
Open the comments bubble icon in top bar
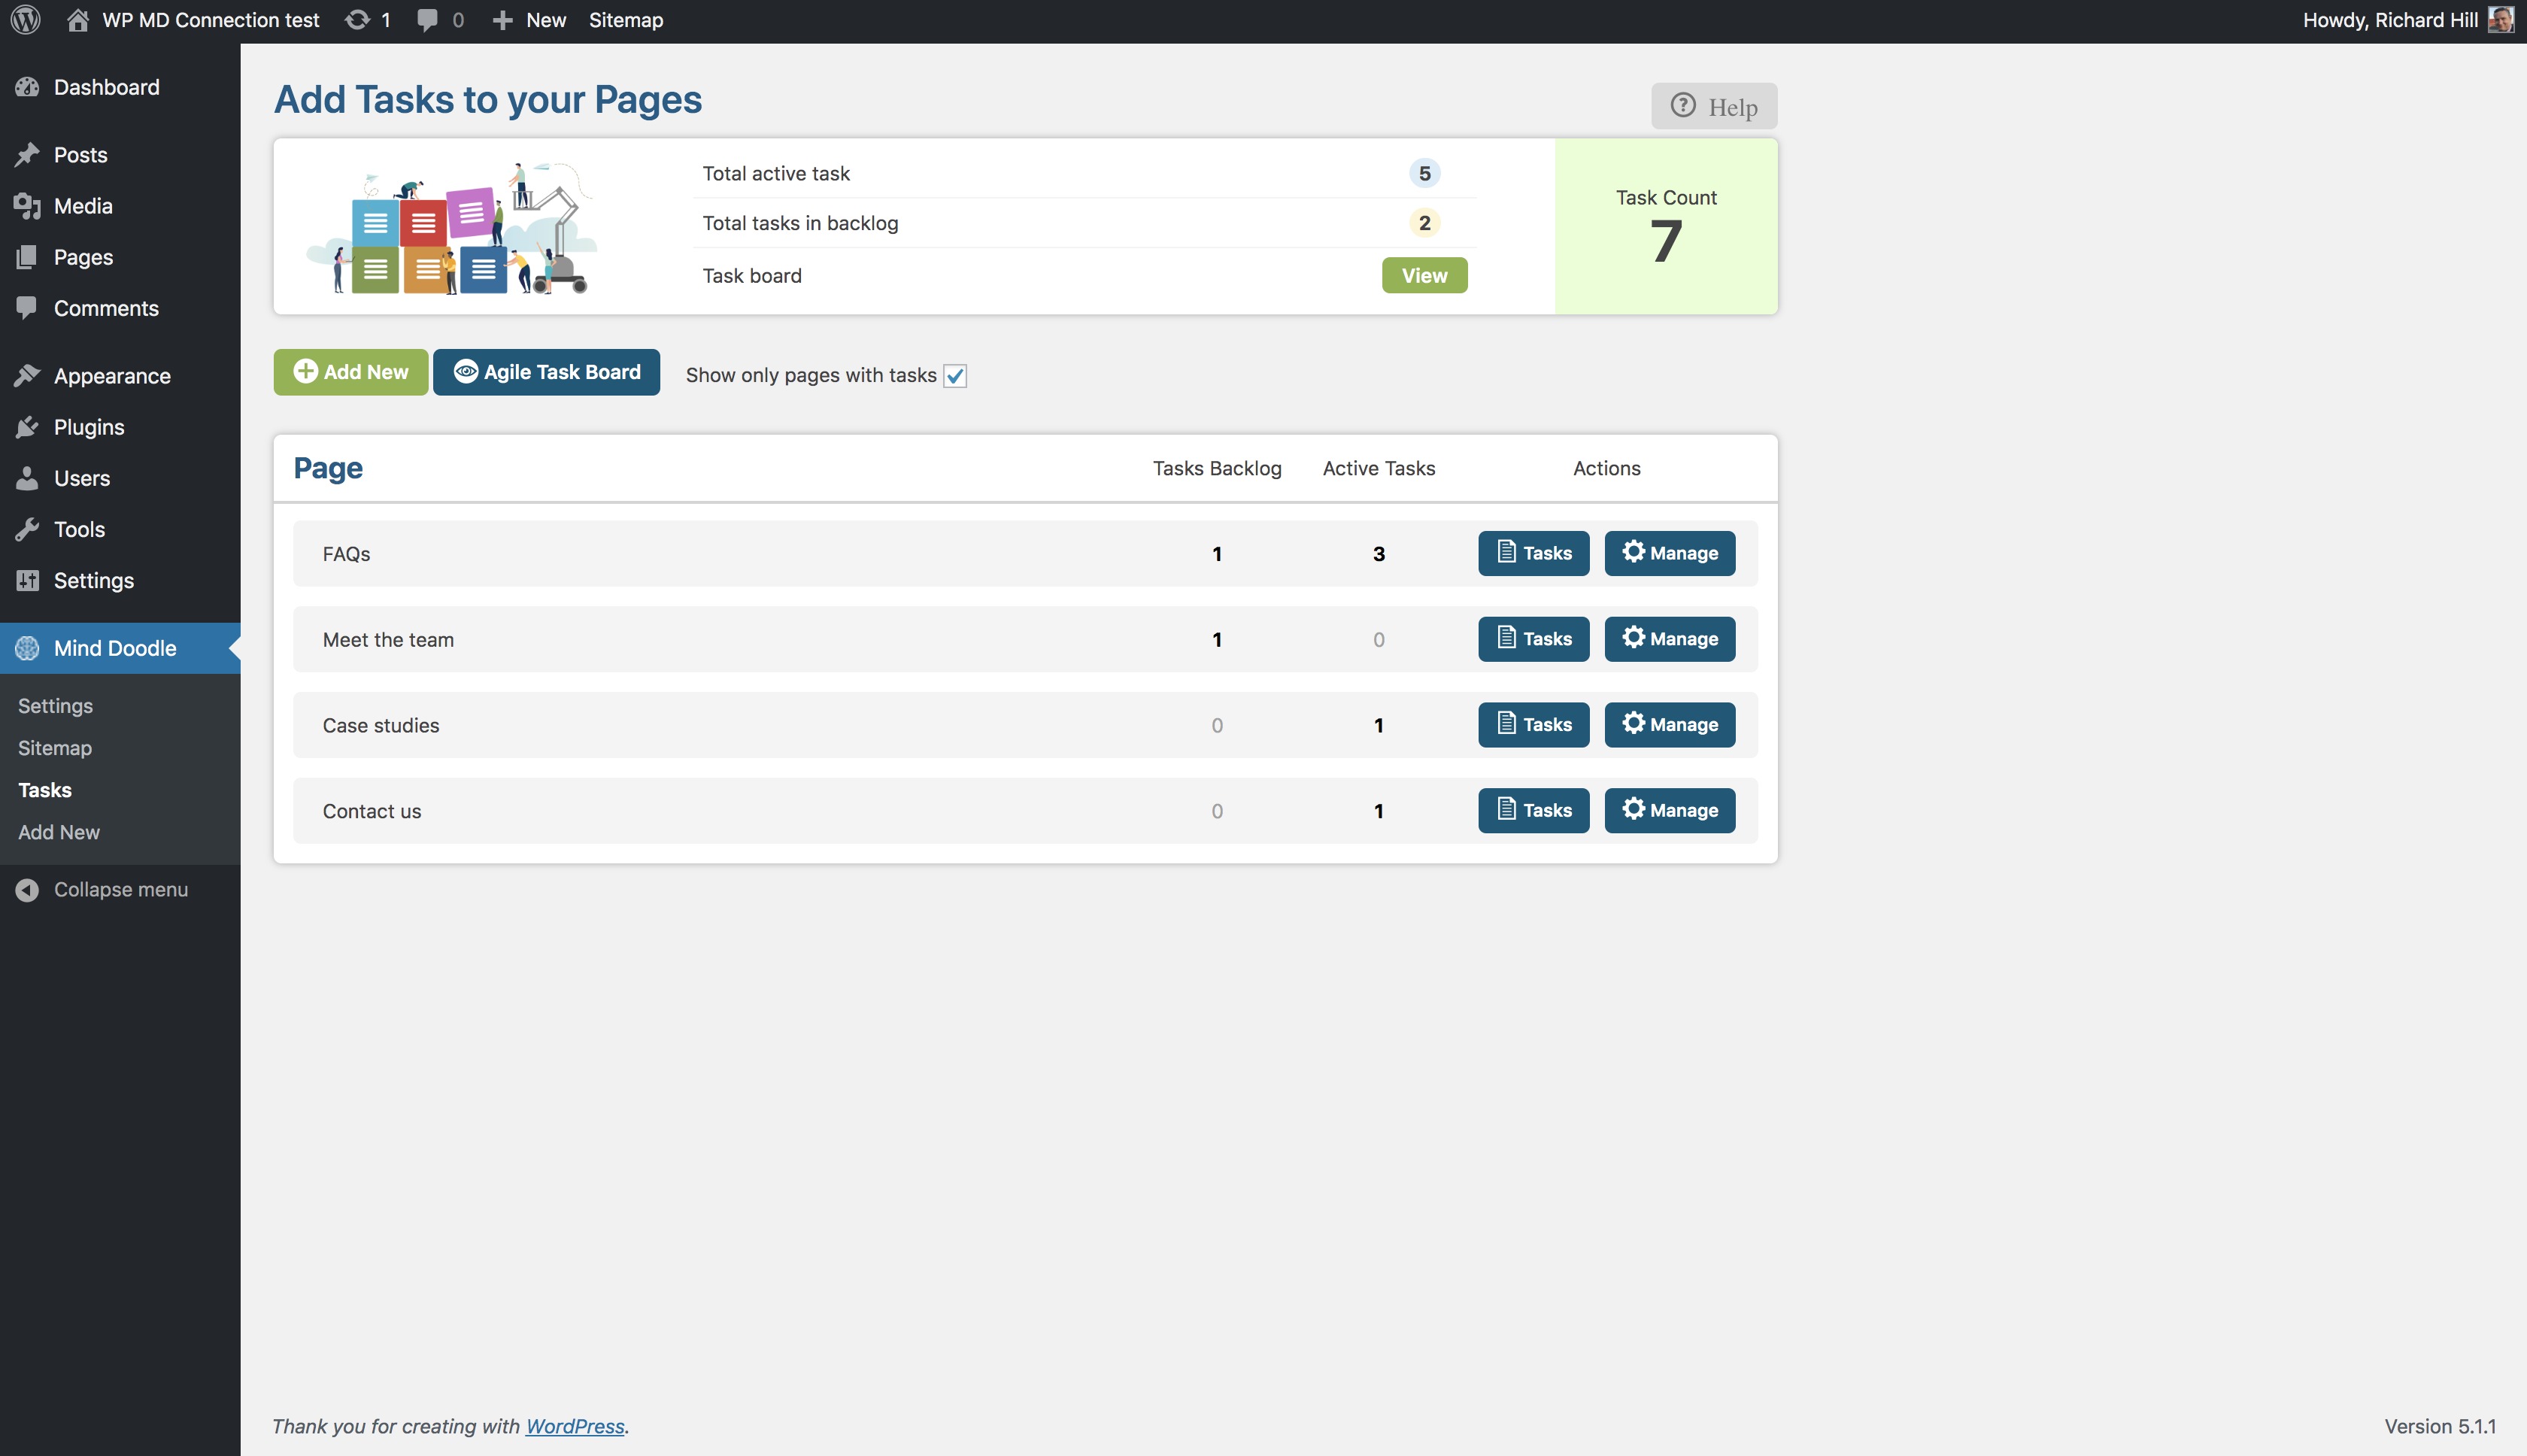tap(427, 20)
